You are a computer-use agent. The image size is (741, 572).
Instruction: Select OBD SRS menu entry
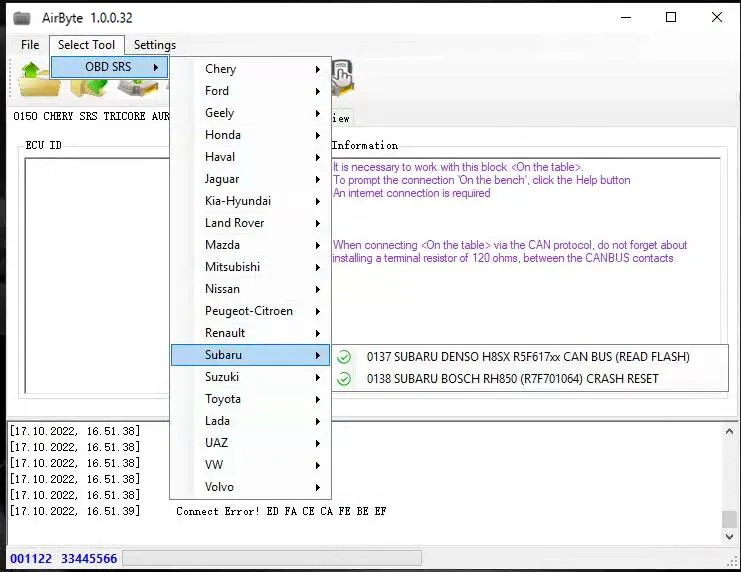108,67
